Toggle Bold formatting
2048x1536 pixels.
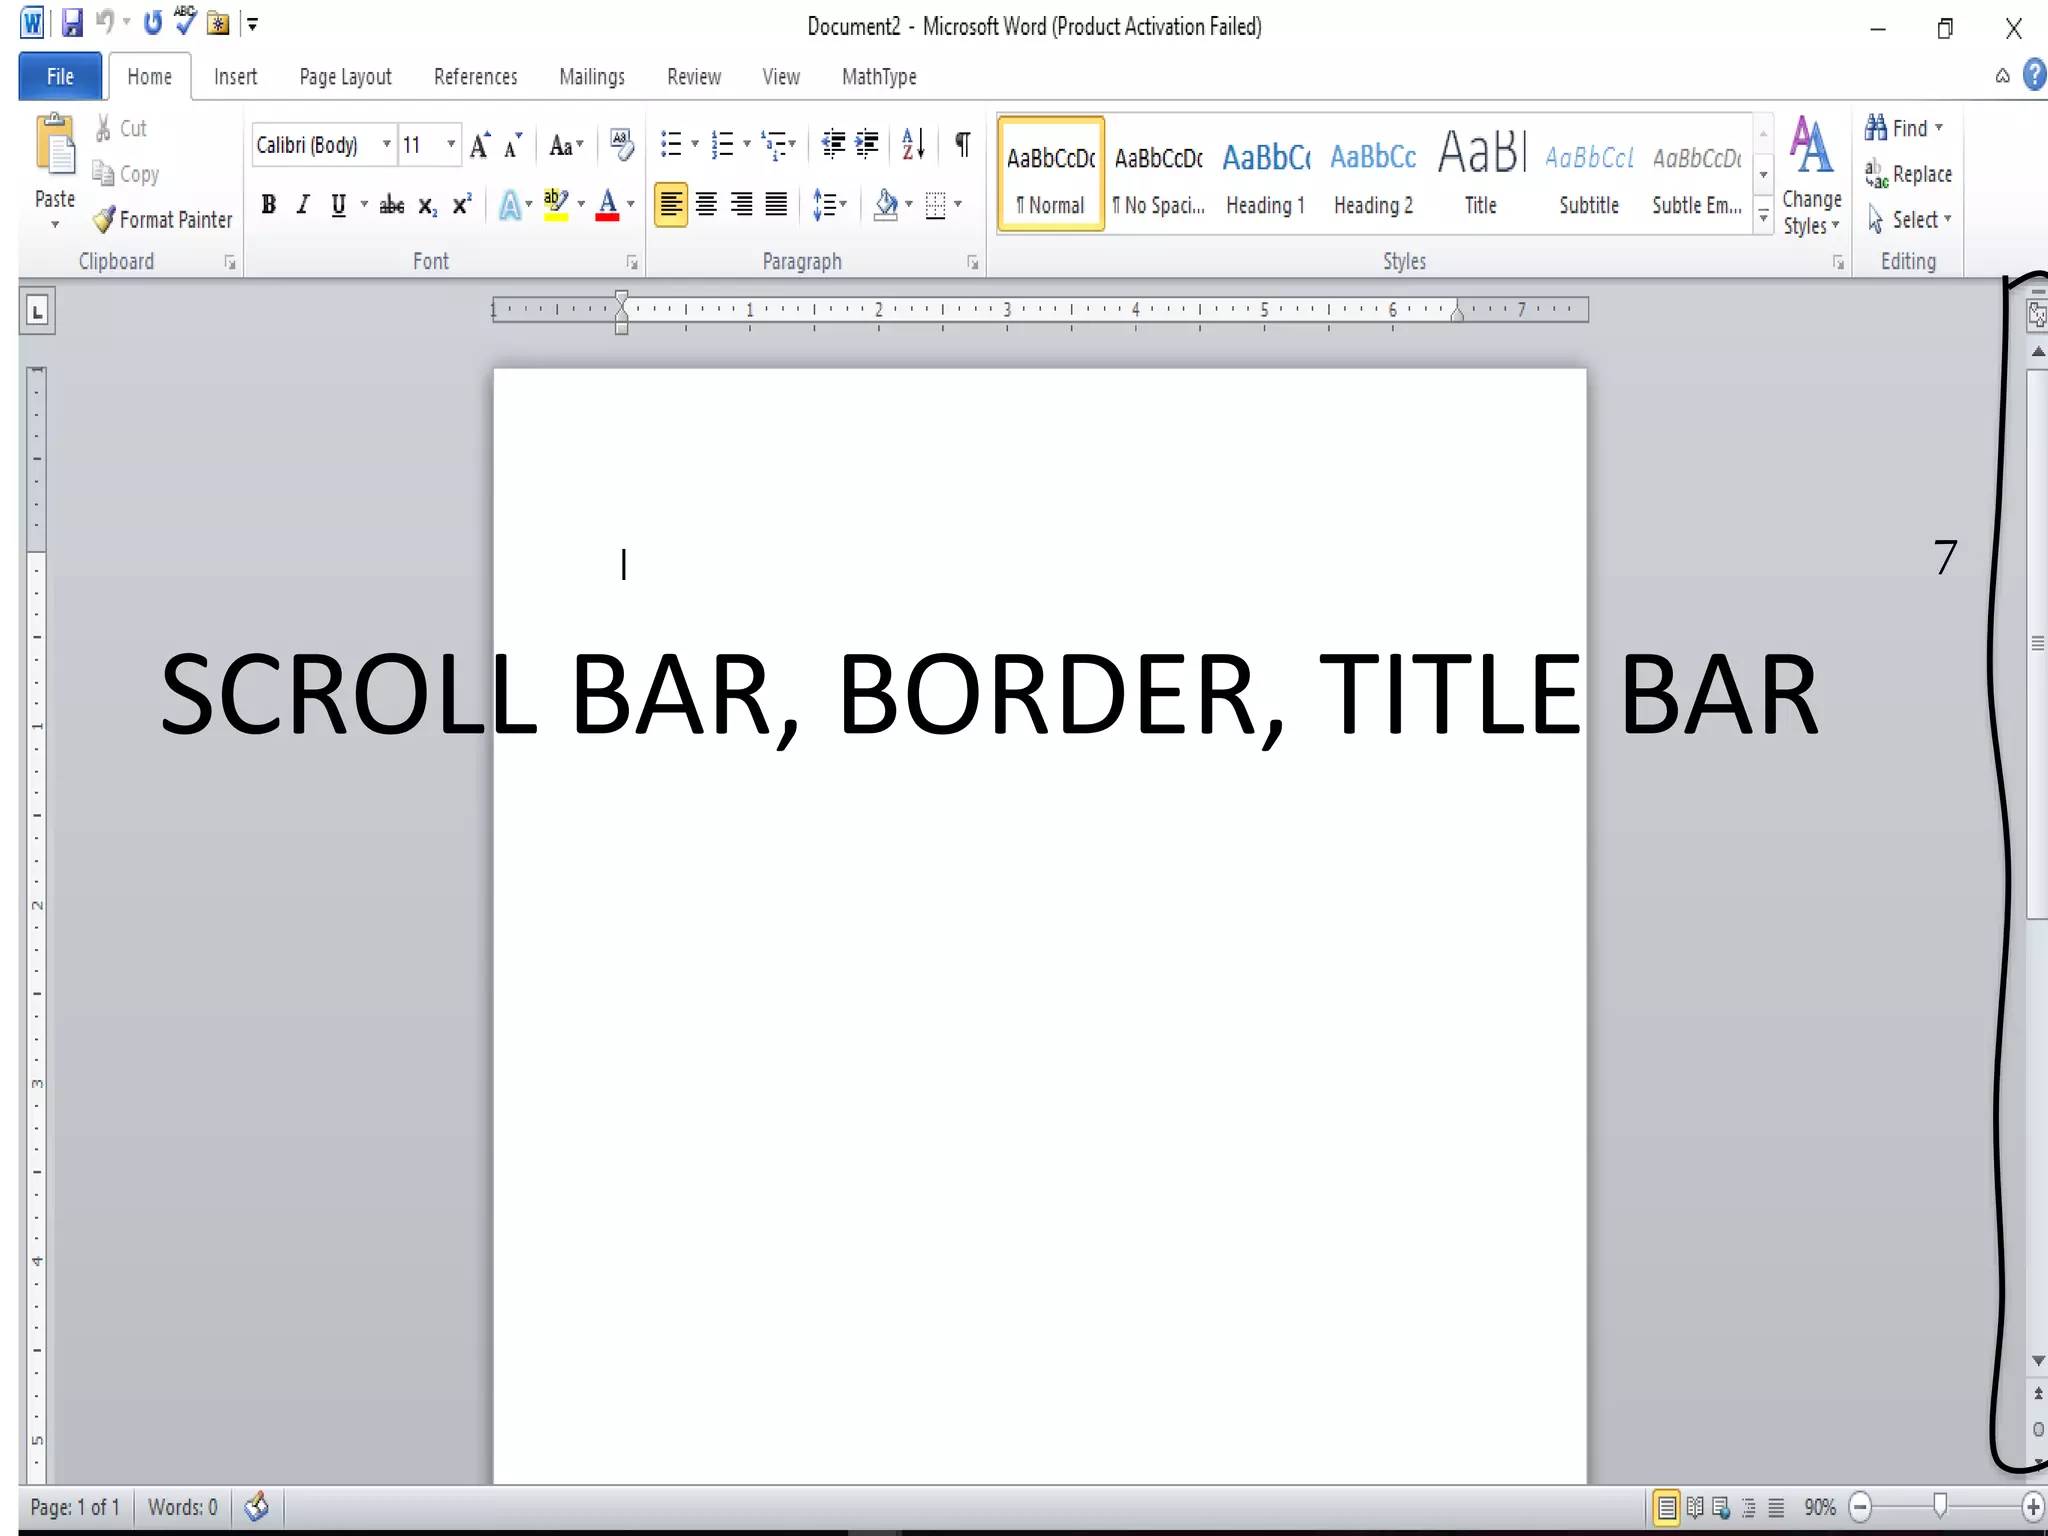tap(268, 205)
